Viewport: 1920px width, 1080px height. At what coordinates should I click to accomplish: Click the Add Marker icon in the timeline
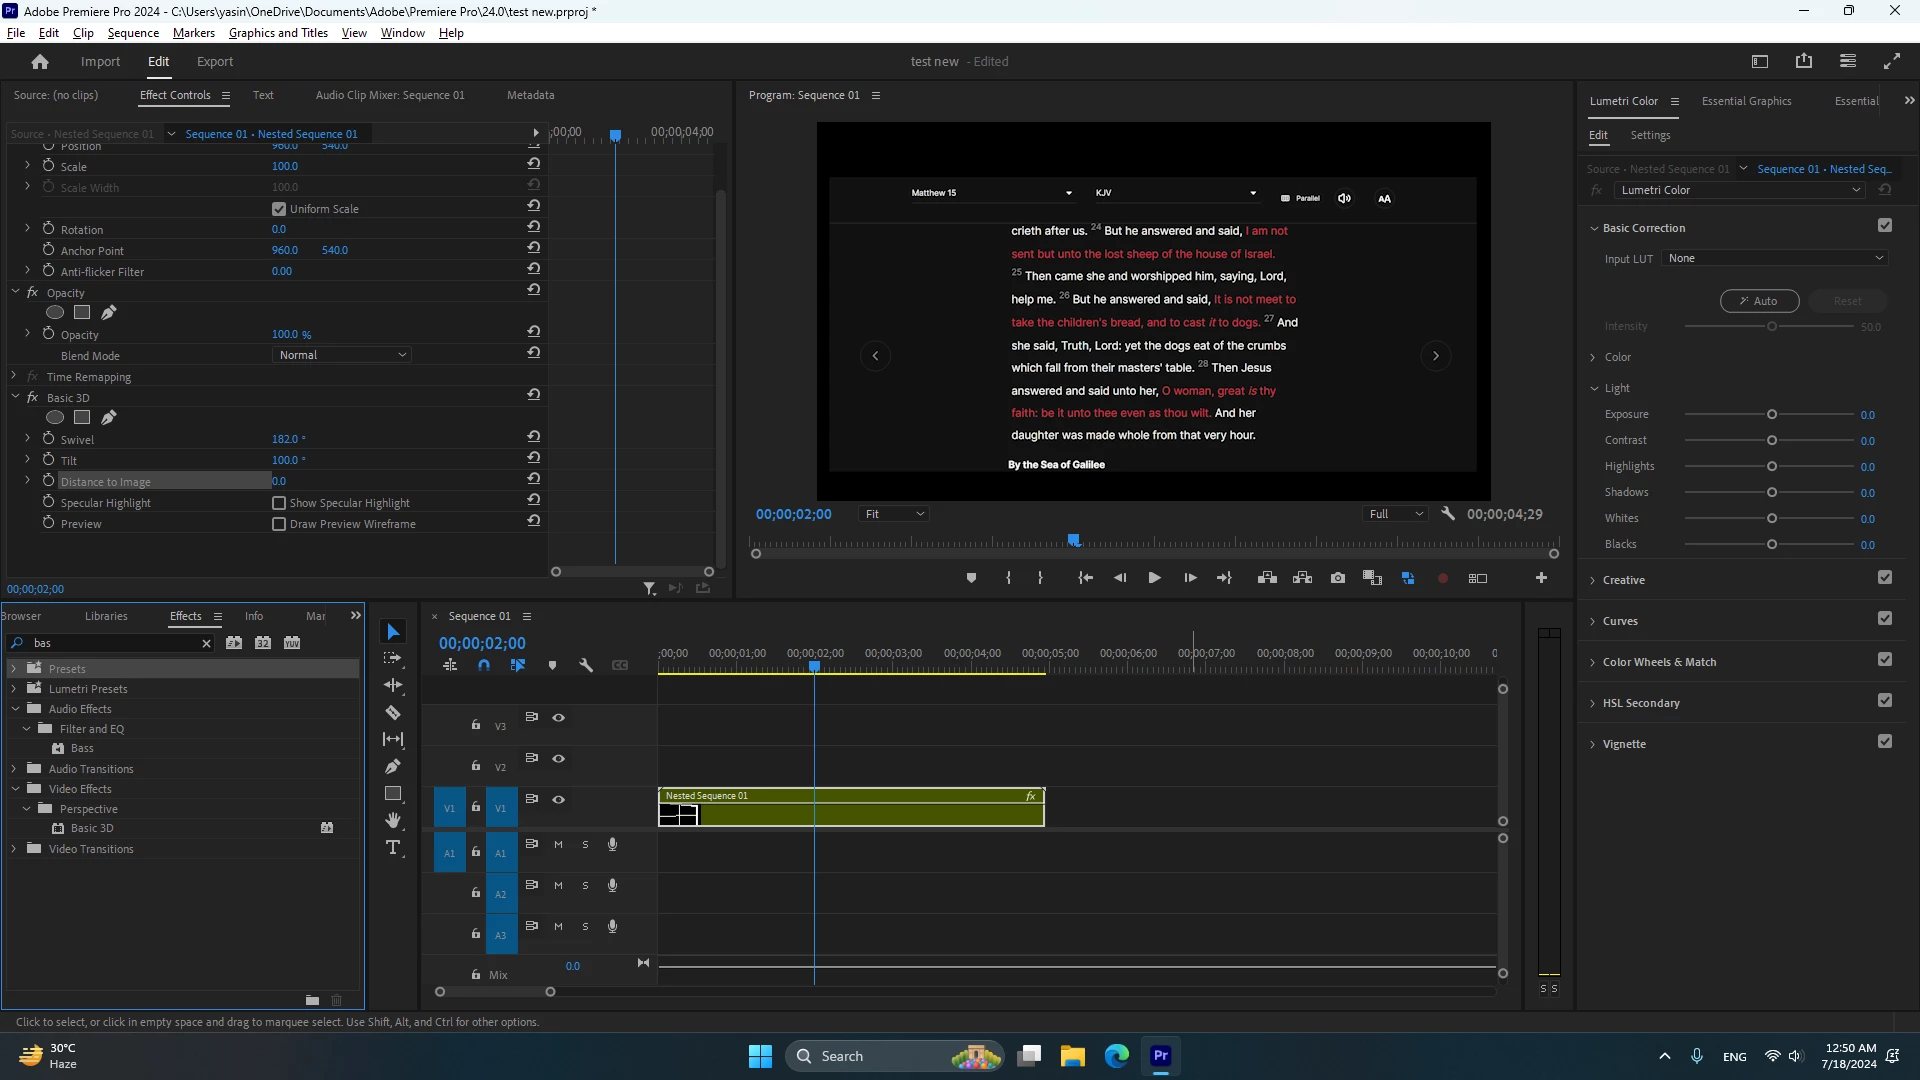[x=552, y=665]
